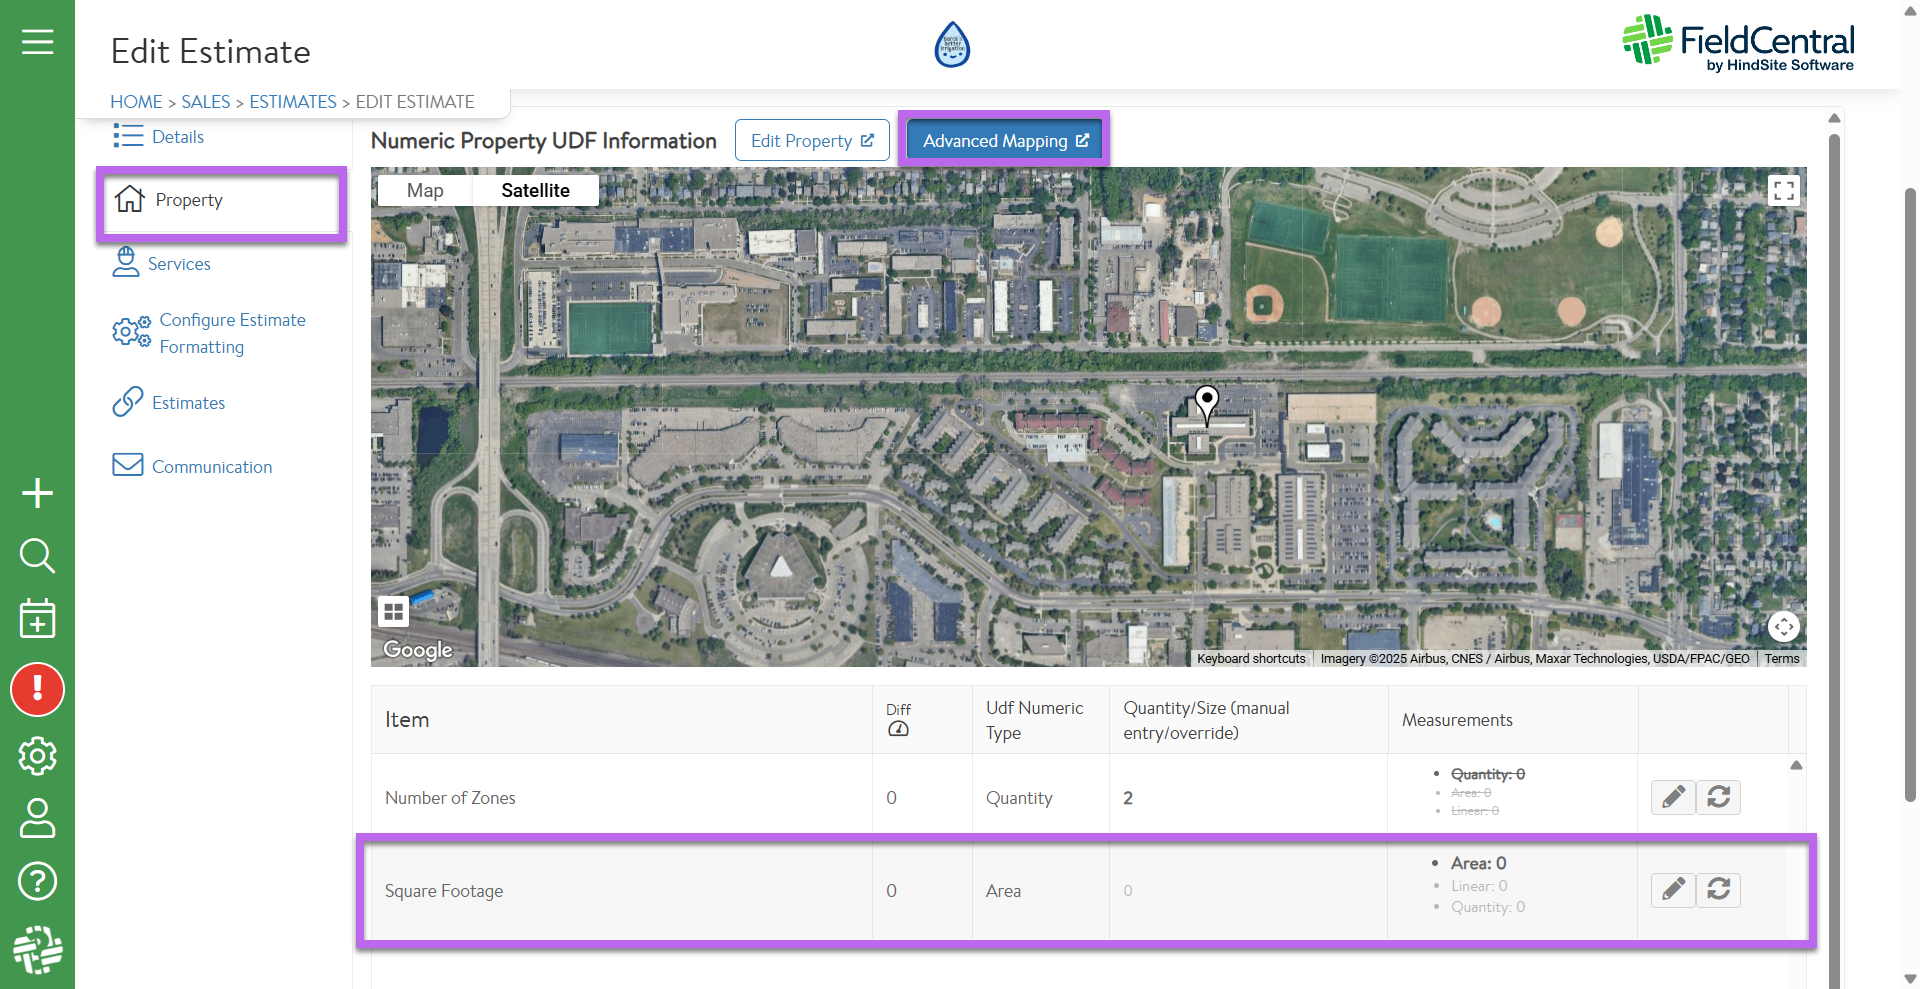The height and width of the screenshot is (989, 1920).
Task: Open the help question mark icon
Action: 37,881
